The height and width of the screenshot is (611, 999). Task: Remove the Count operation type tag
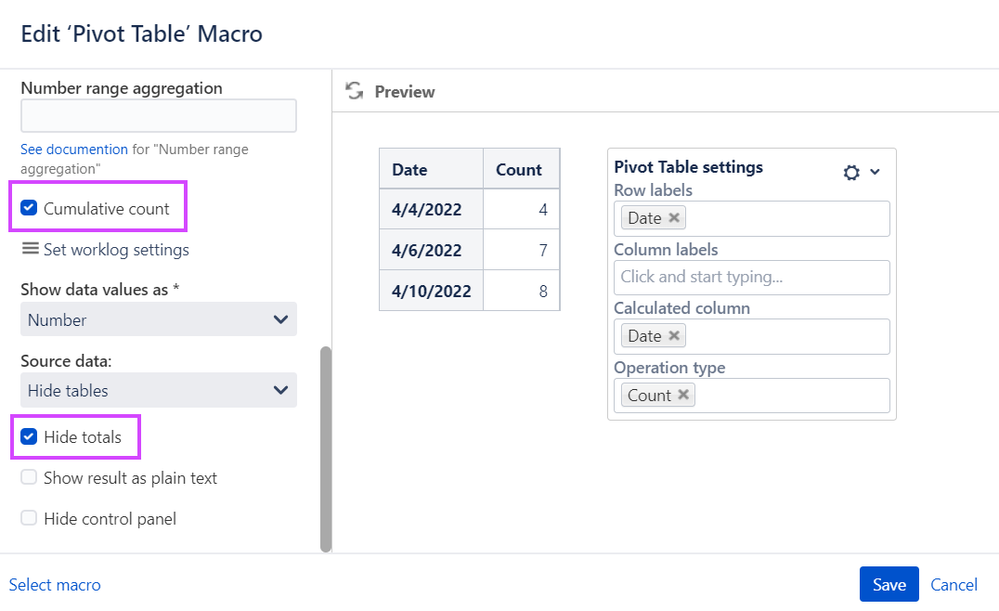[x=683, y=395]
